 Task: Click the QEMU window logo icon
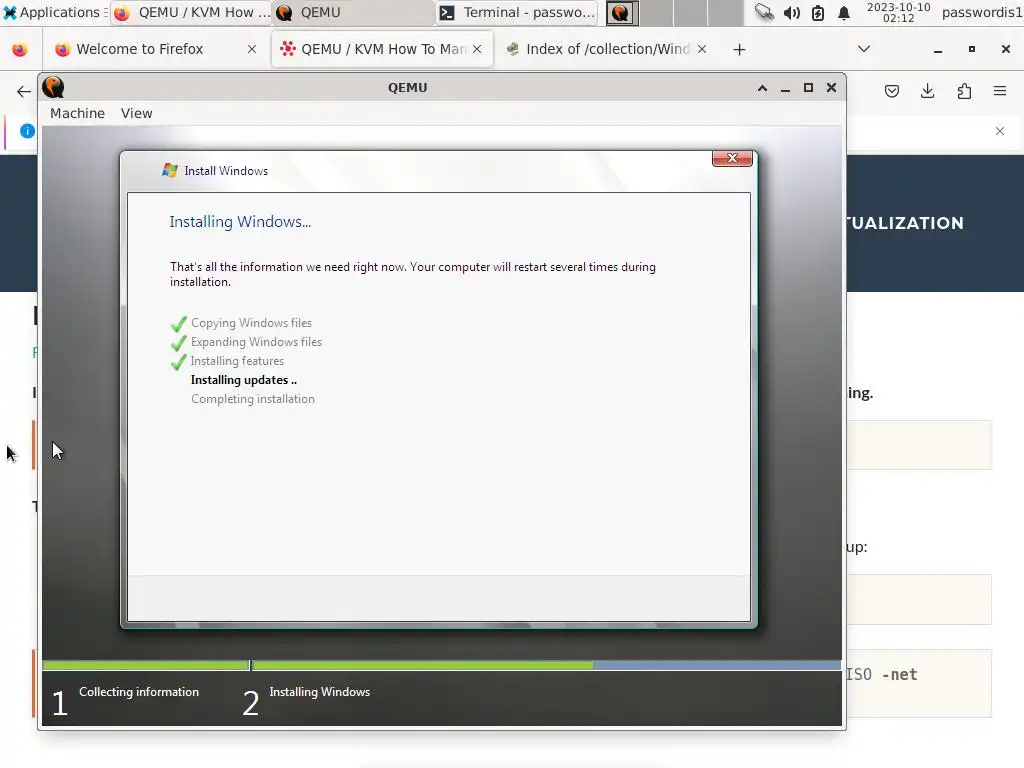[x=54, y=88]
